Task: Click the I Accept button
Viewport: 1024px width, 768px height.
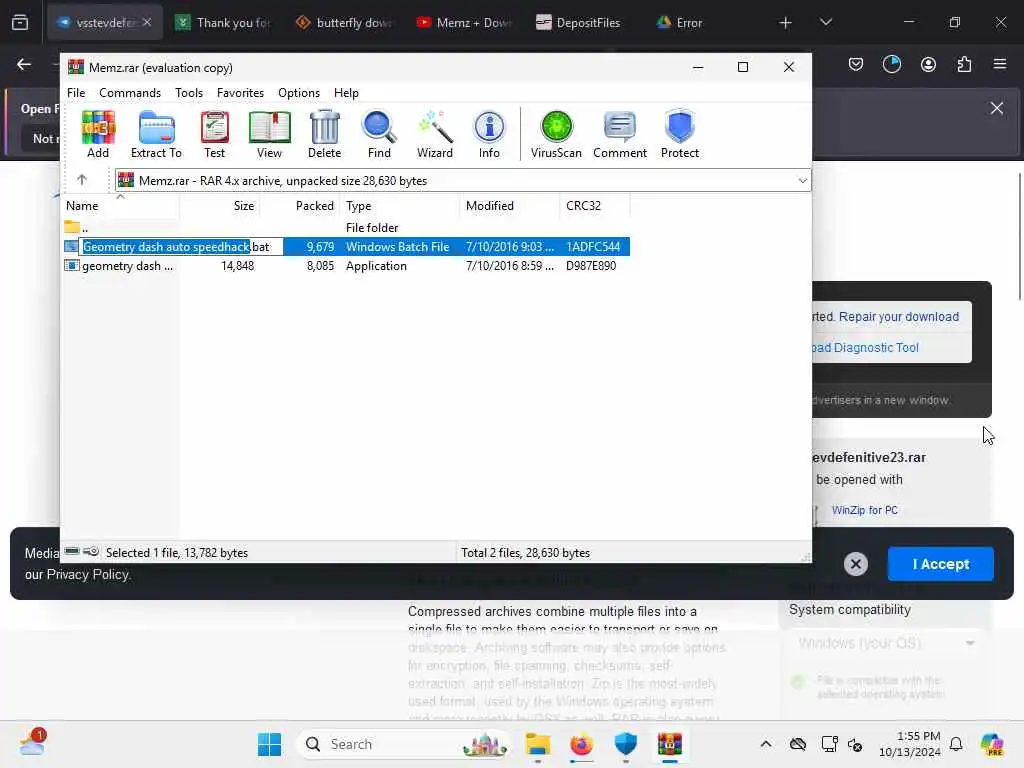Action: (940, 564)
